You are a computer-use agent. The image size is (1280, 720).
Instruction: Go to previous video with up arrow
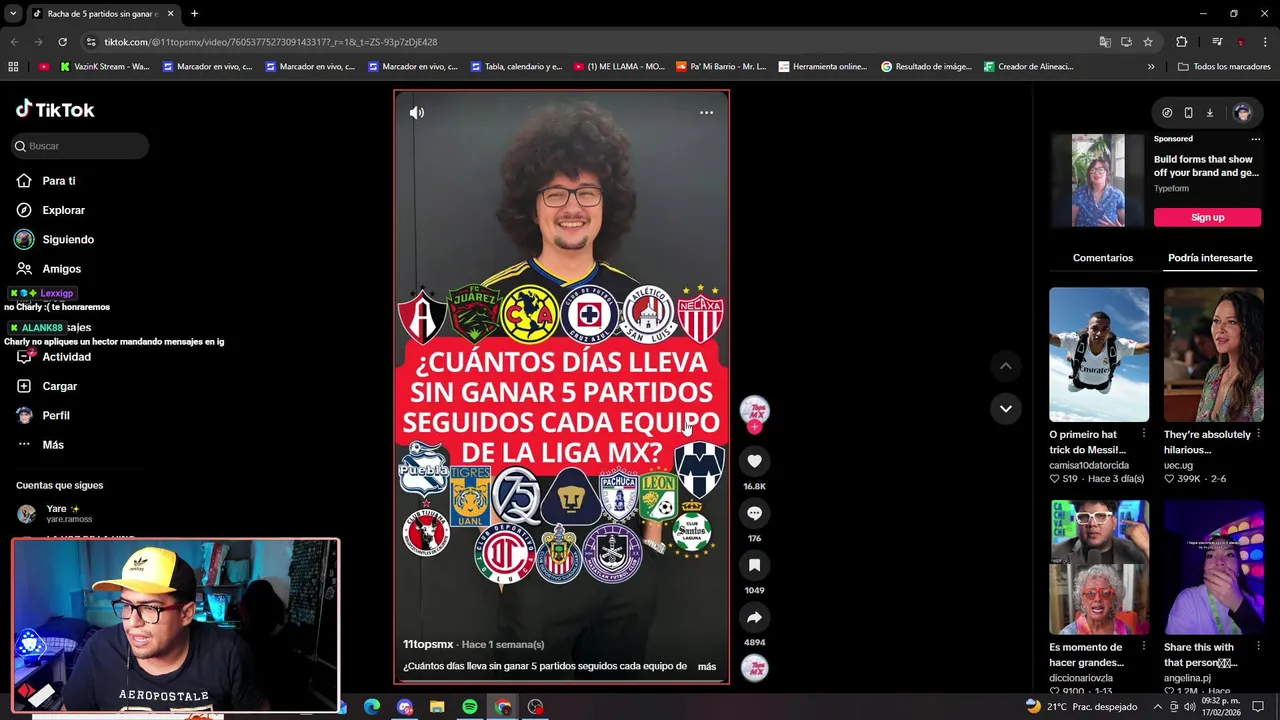click(x=1005, y=366)
